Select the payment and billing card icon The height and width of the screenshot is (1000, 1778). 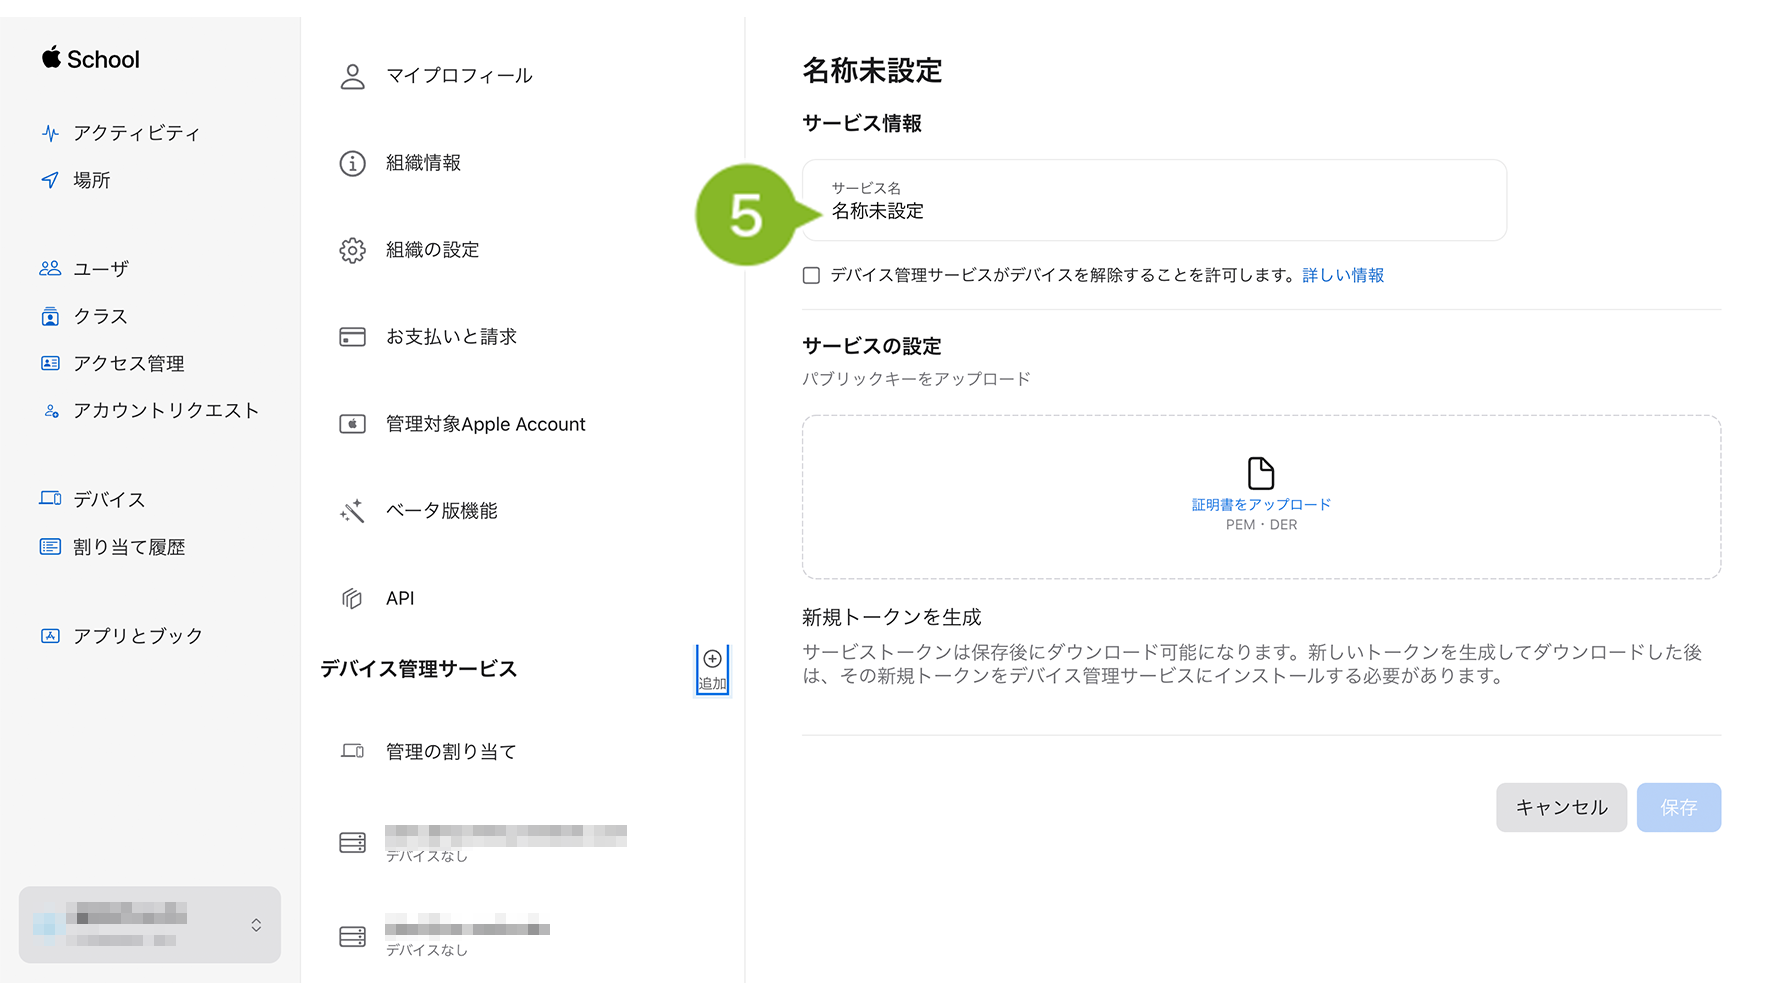pyautogui.click(x=352, y=337)
